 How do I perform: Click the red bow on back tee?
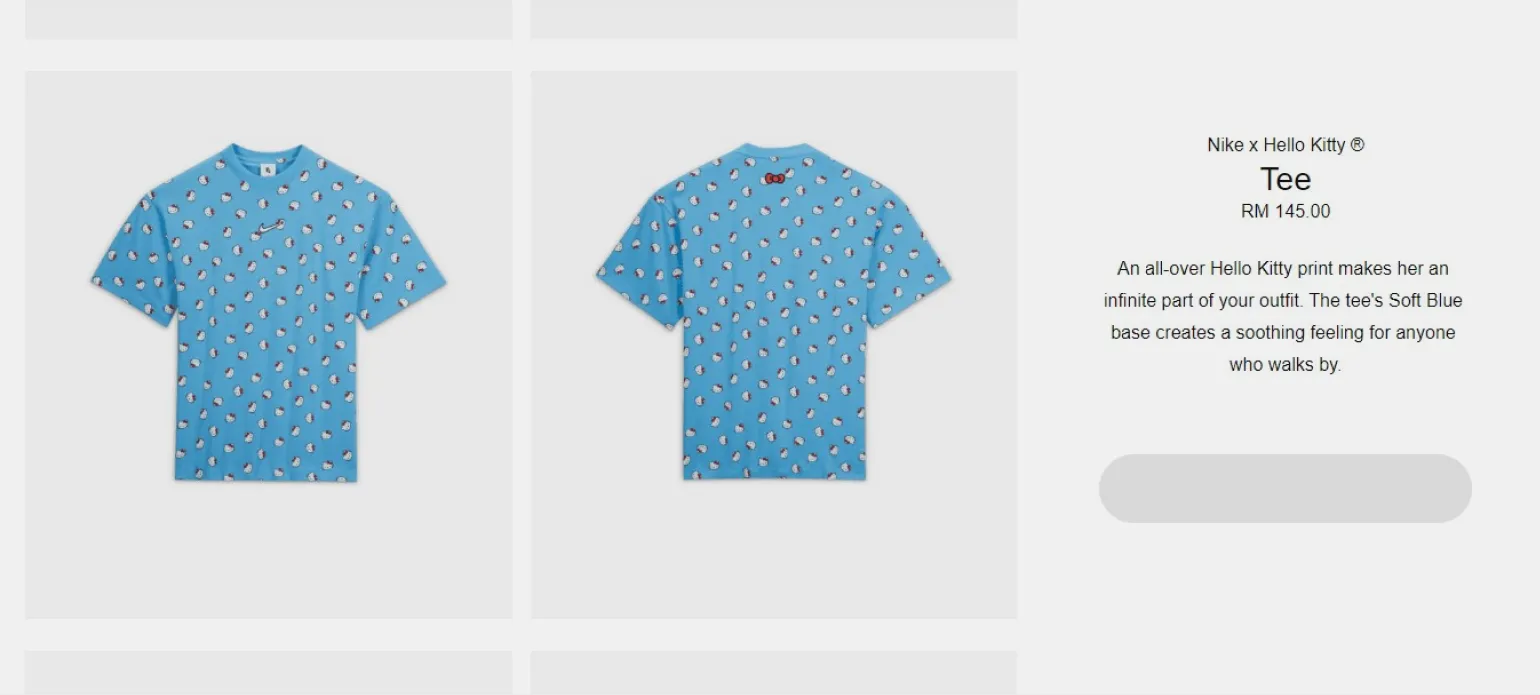pos(774,178)
